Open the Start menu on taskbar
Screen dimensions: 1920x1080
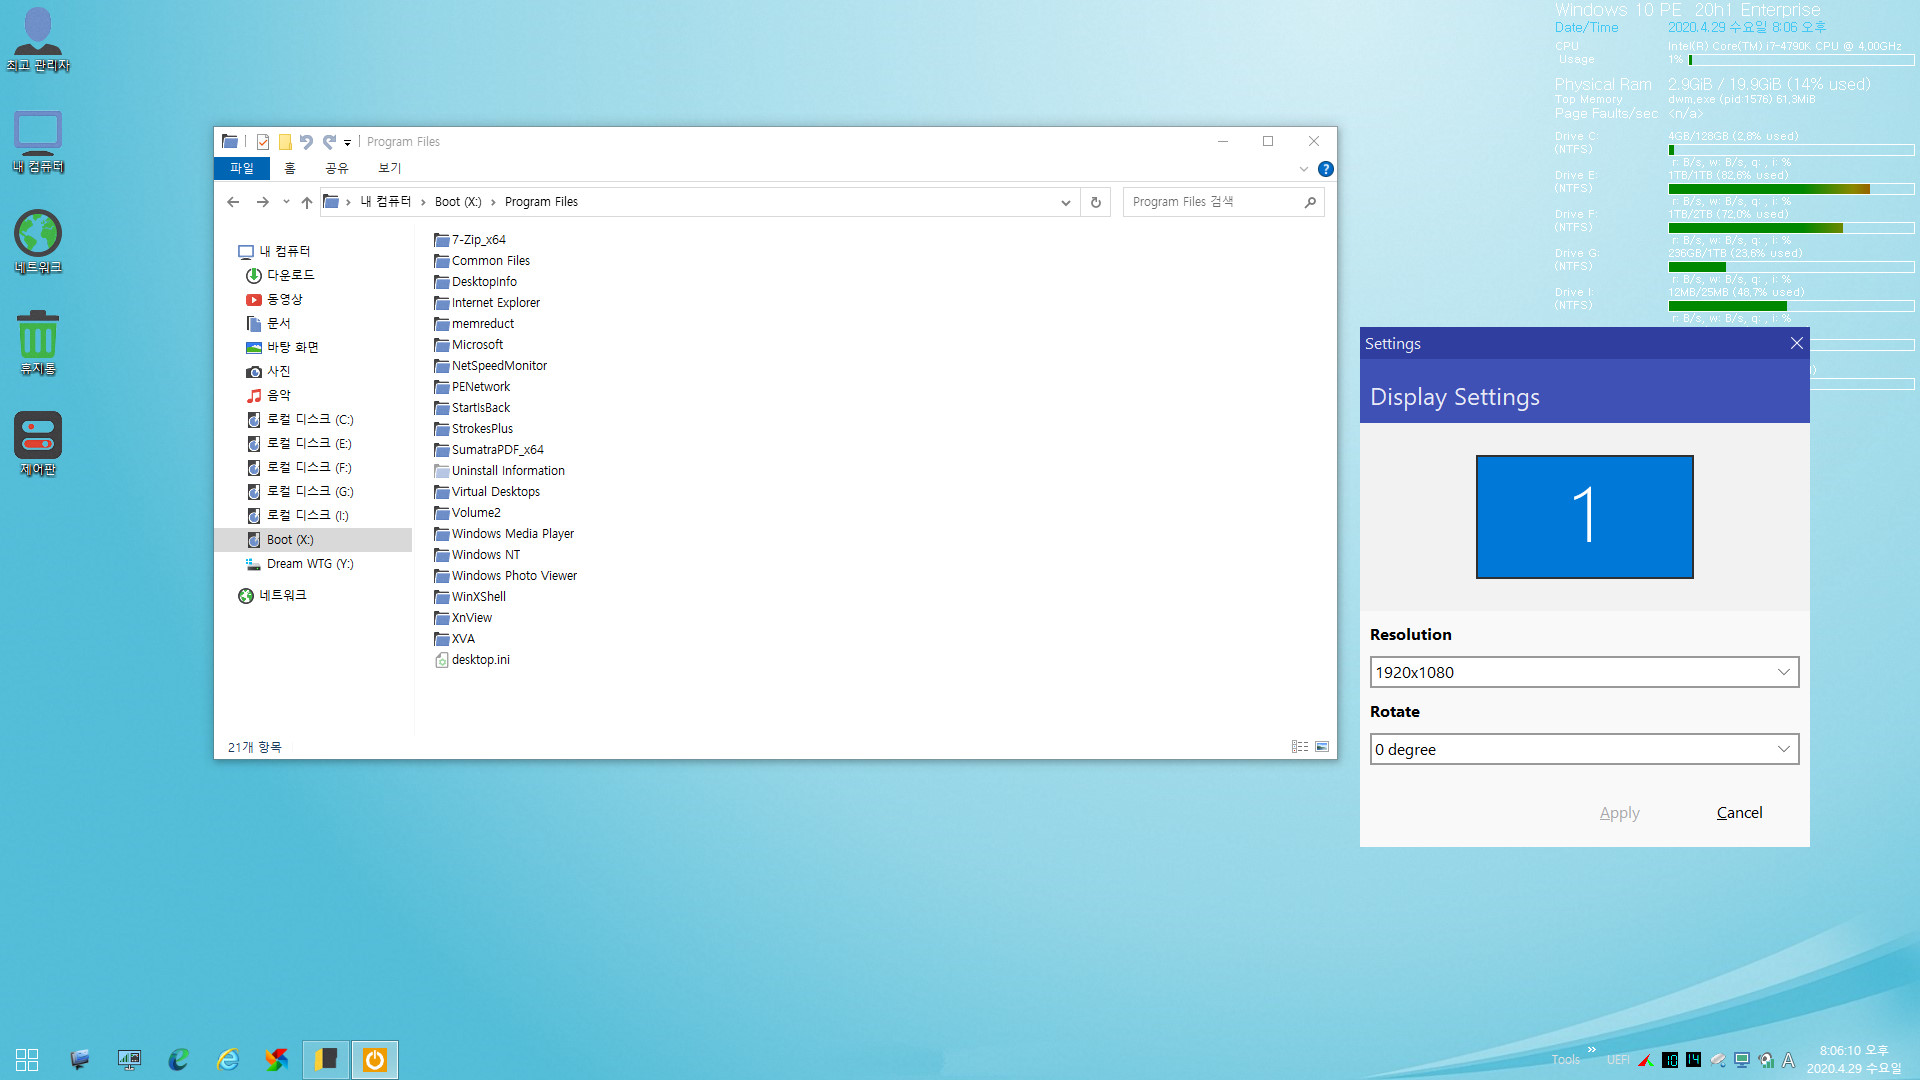pyautogui.click(x=27, y=1060)
